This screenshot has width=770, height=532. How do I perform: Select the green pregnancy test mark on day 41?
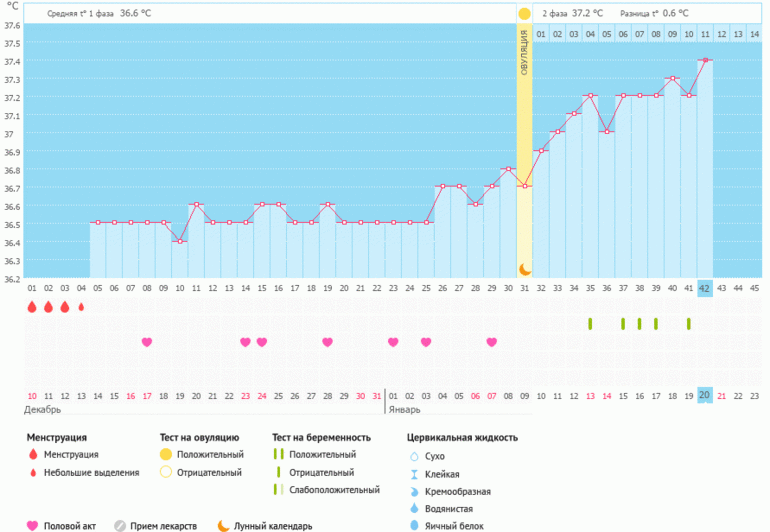tap(688, 324)
